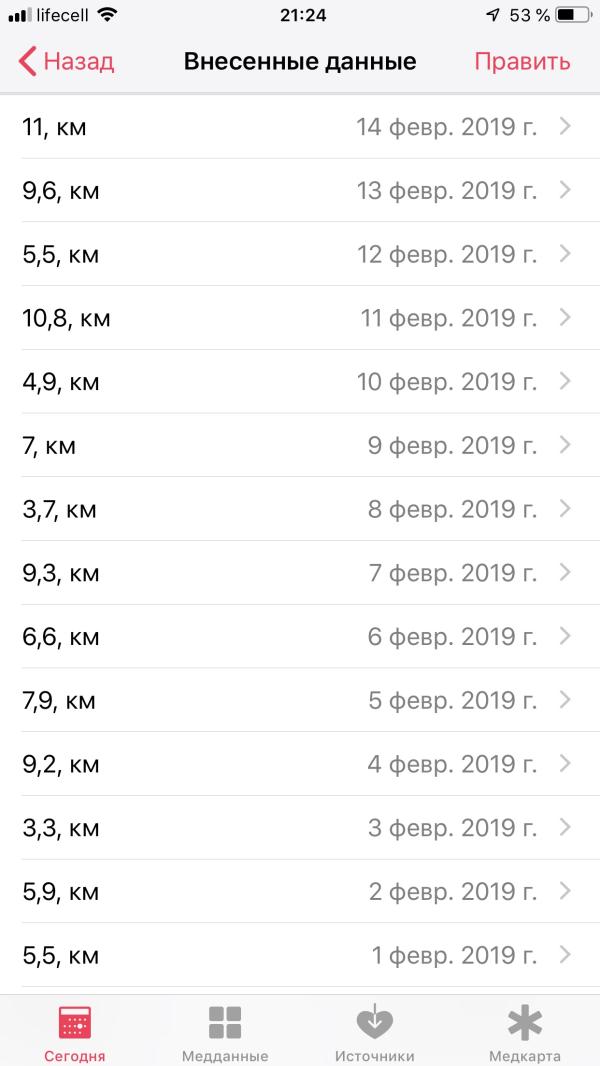Tap the Сегодня calendar icon
600x1066 pixels.
tap(75, 1022)
